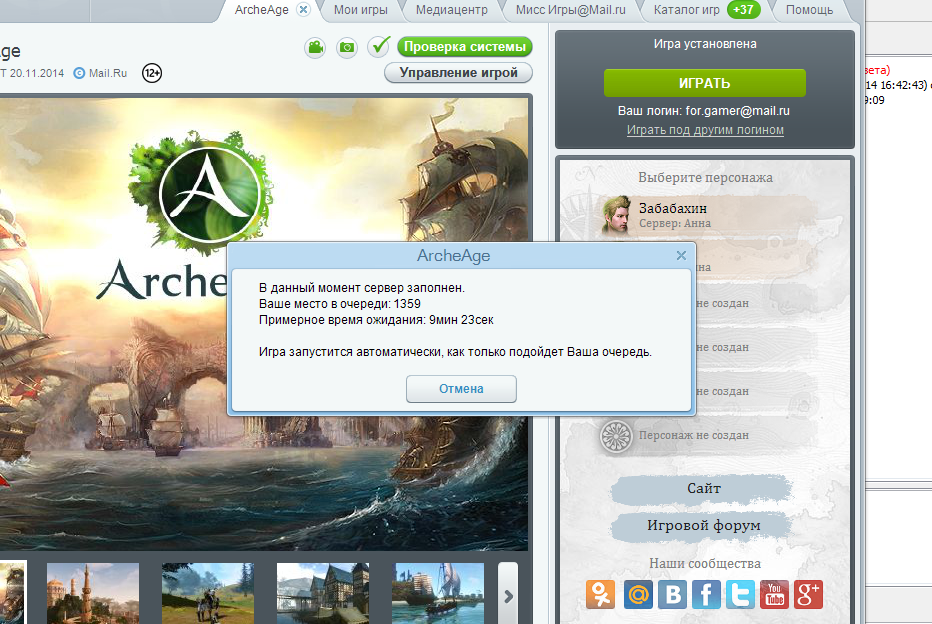The height and width of the screenshot is (624, 932).
Task: Click the Играть под другим логином link
Action: [x=705, y=130]
